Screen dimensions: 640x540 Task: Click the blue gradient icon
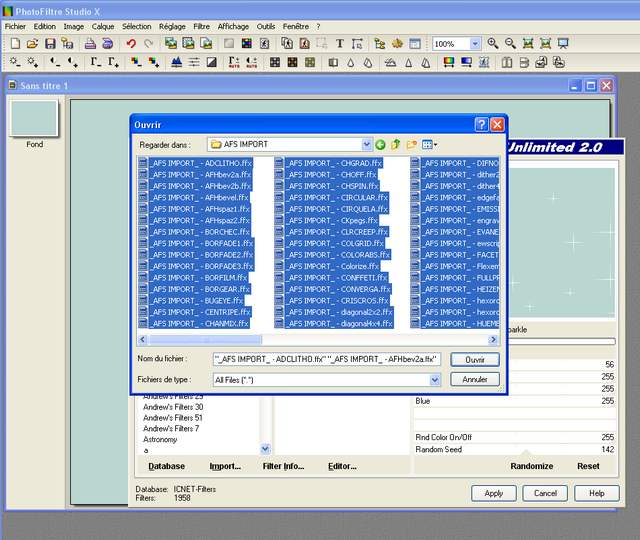(x=466, y=62)
